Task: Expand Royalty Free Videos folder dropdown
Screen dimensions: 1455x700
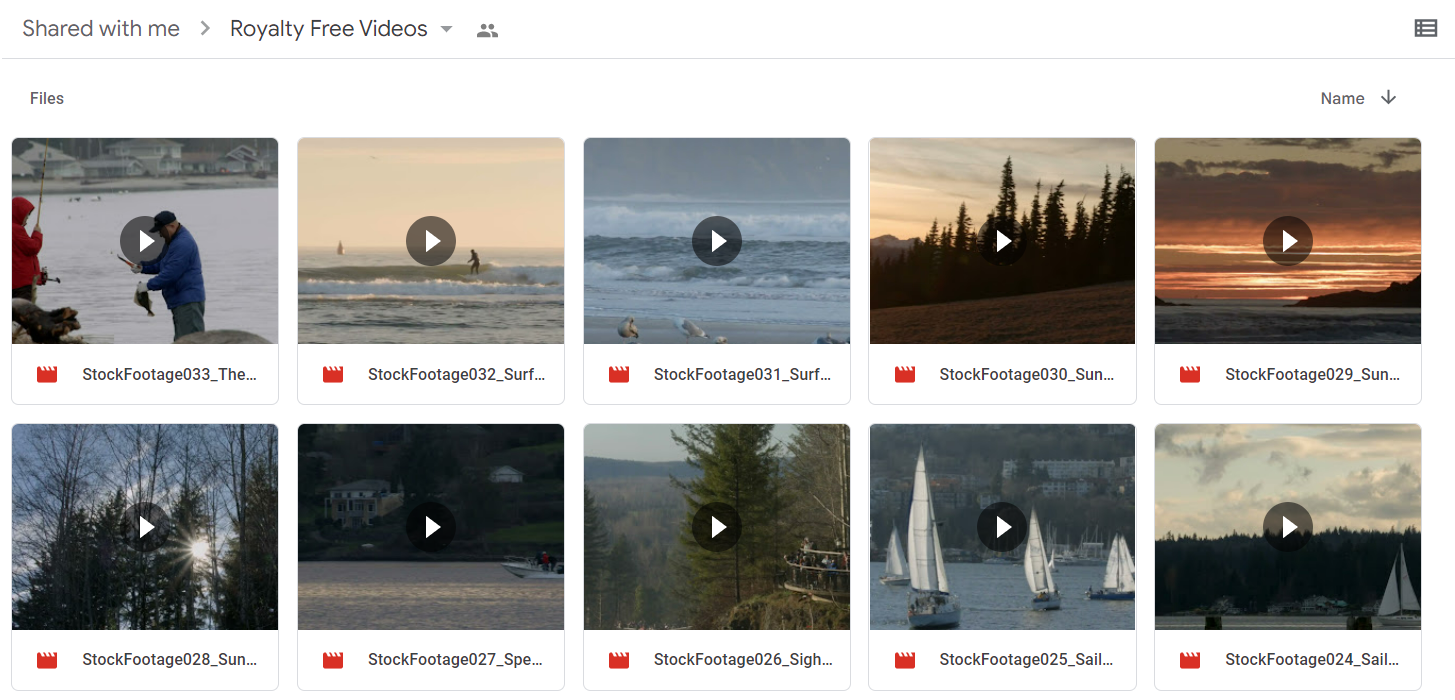Action: tap(446, 29)
